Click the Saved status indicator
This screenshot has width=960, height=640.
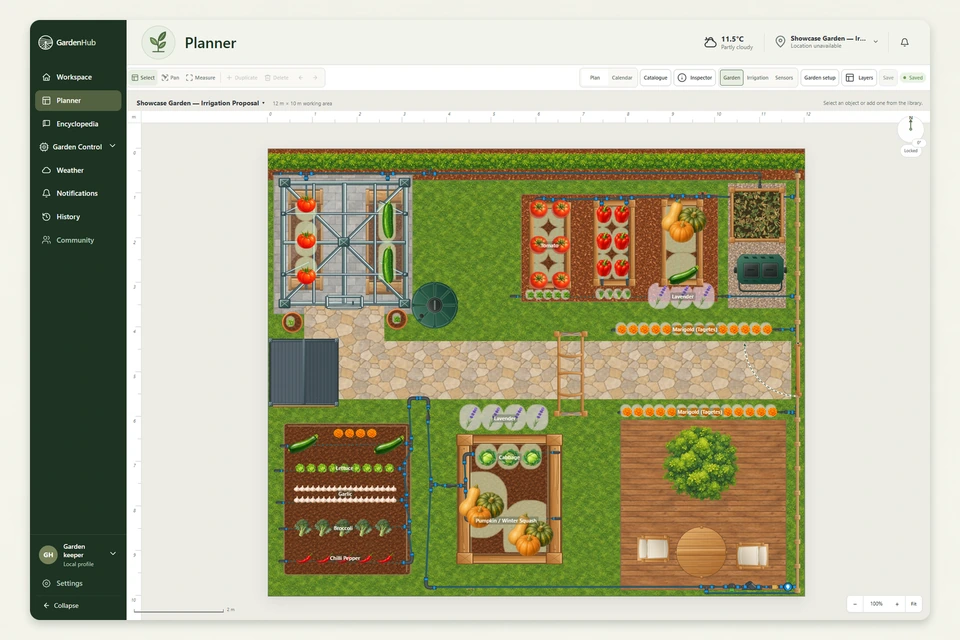point(912,78)
